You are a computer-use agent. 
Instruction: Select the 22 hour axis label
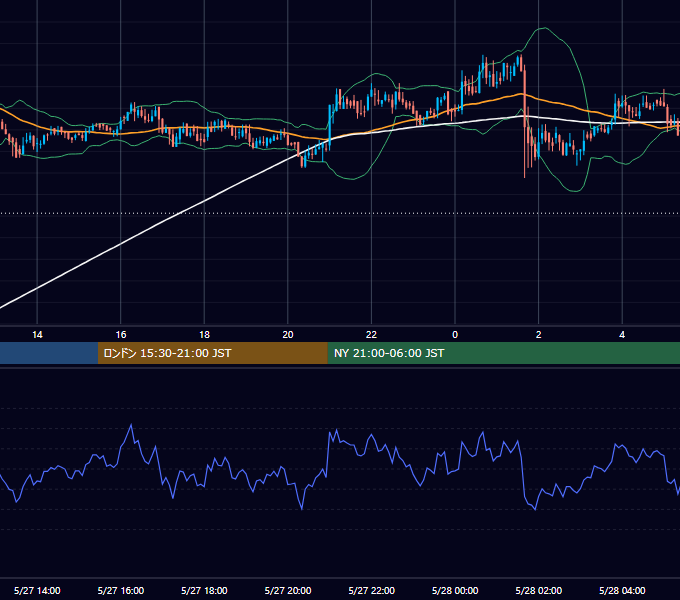pos(371,335)
